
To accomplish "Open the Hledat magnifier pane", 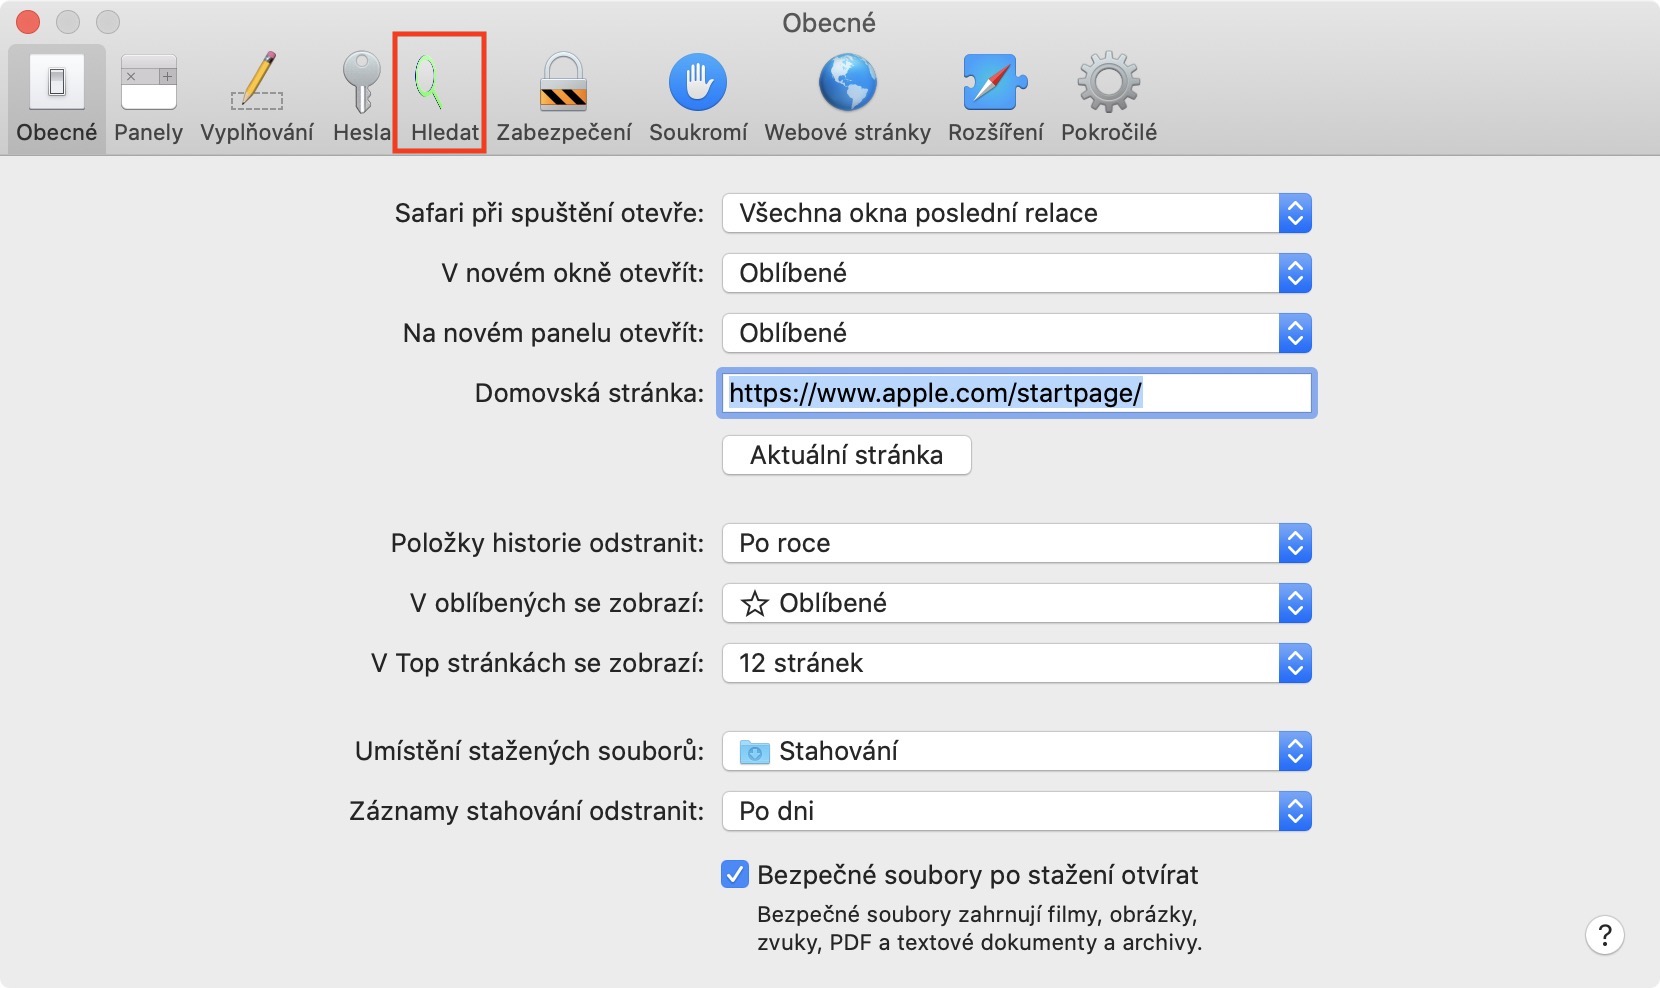I will pos(439,98).
